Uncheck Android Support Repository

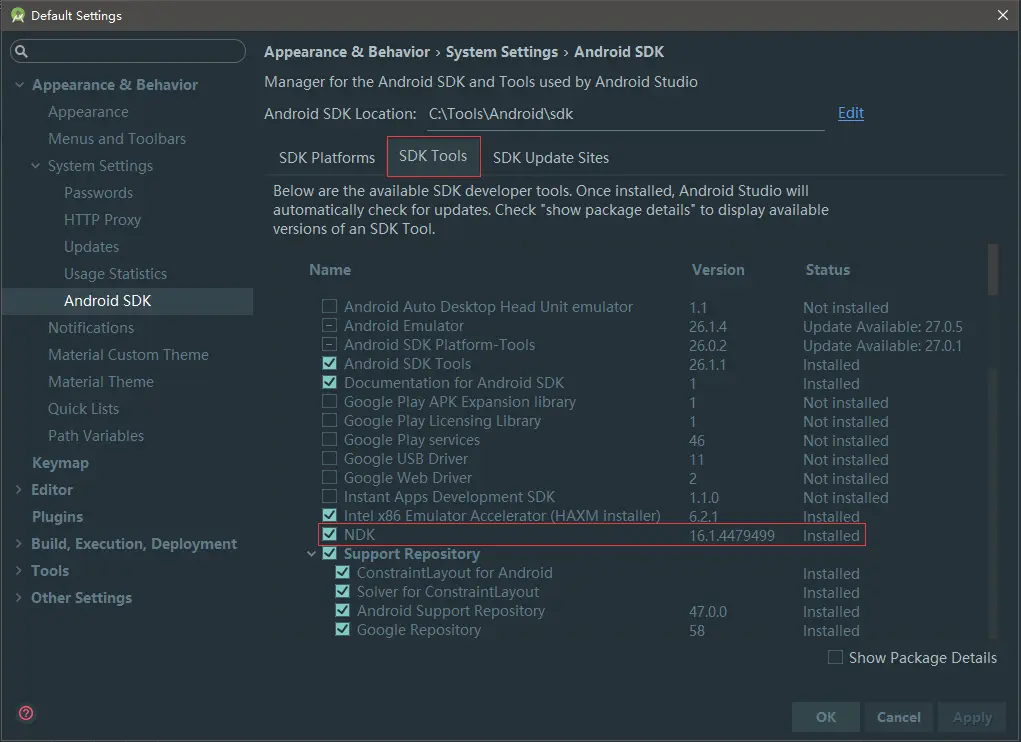pyautogui.click(x=343, y=610)
